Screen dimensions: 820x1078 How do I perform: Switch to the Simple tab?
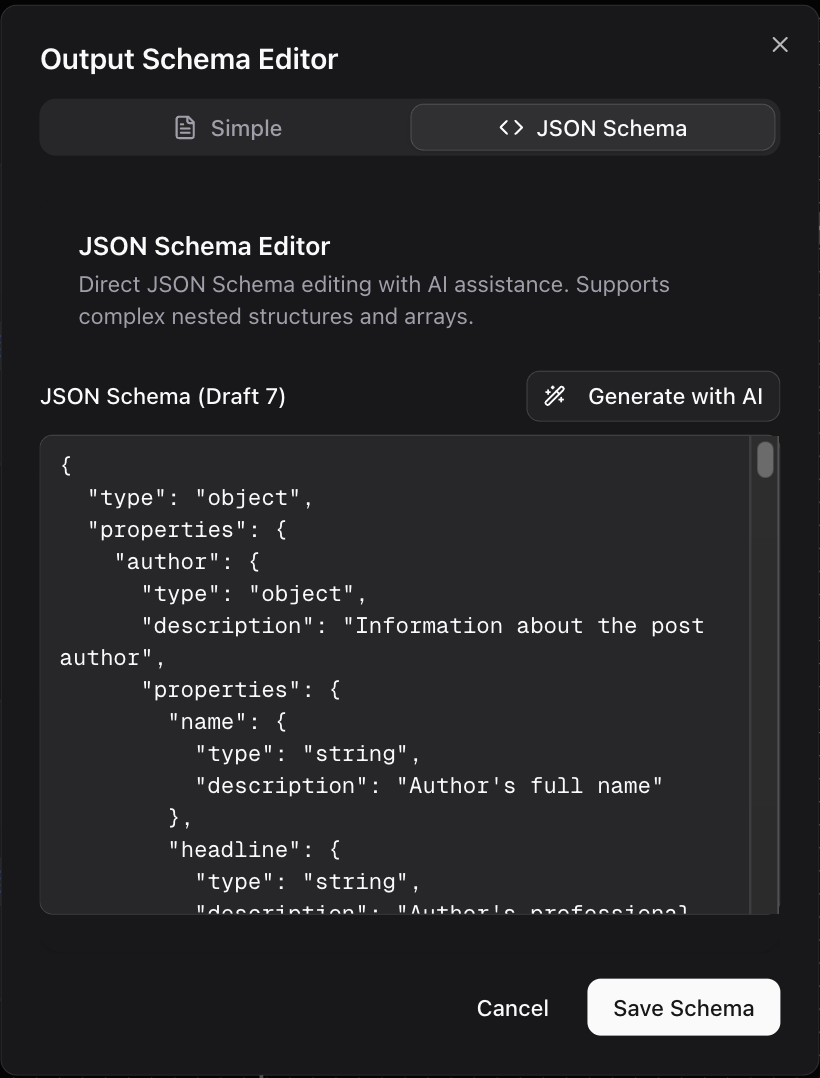[x=245, y=127]
